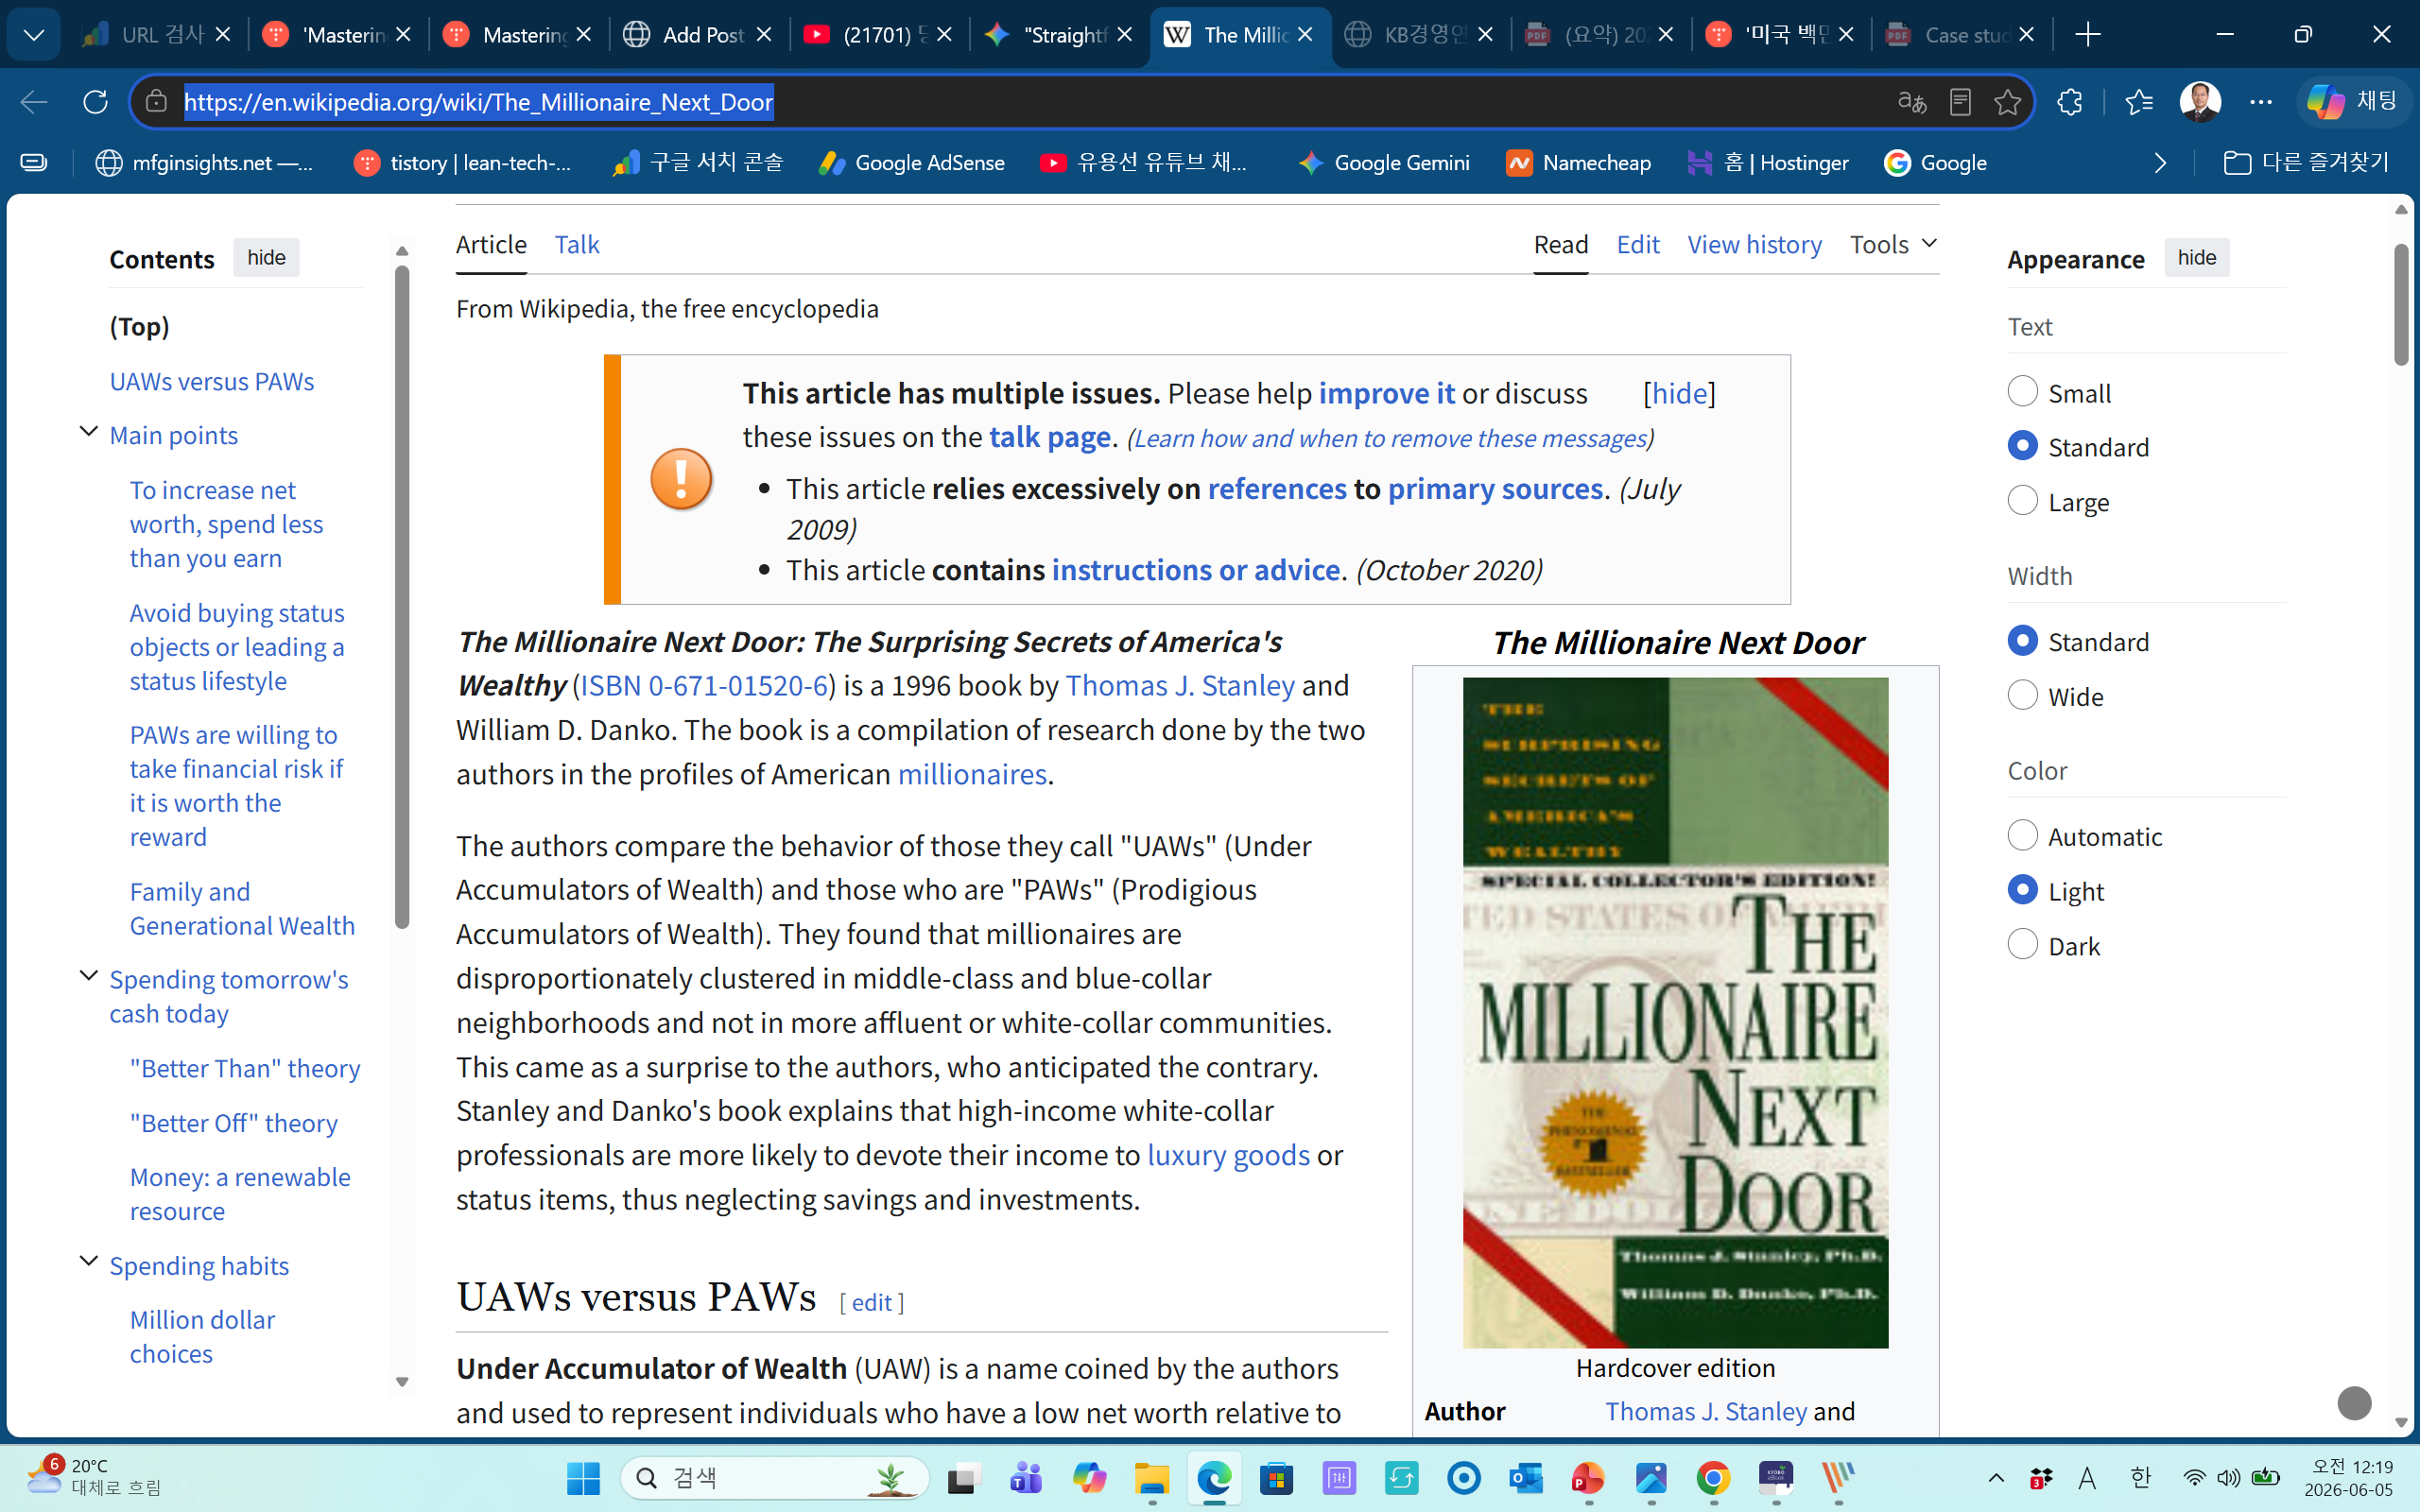This screenshot has height=1512, width=2420.
Task: Select Small text size
Action: pyautogui.click(x=2022, y=392)
